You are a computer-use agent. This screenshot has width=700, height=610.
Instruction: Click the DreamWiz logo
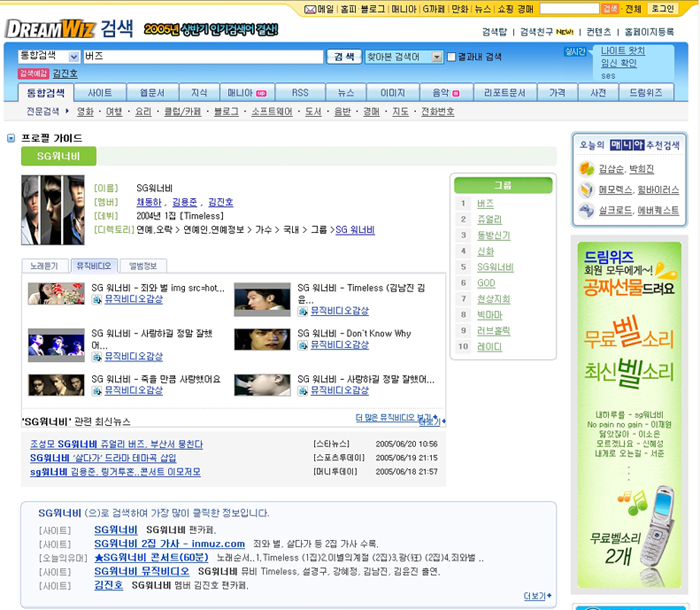[50, 29]
